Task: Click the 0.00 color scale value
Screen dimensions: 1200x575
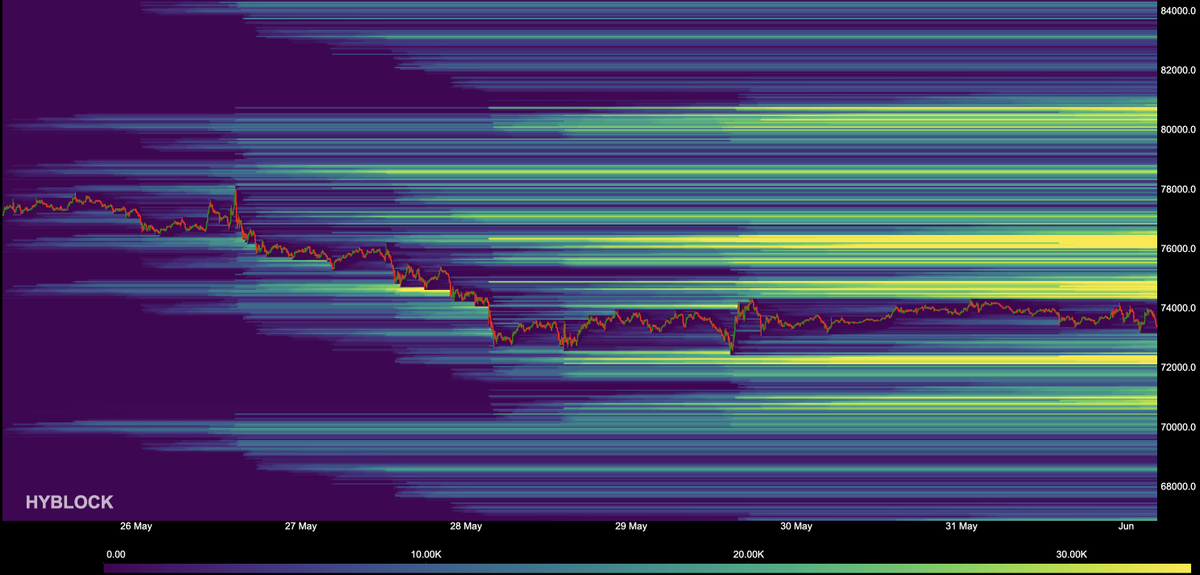Action: pyautogui.click(x=116, y=554)
